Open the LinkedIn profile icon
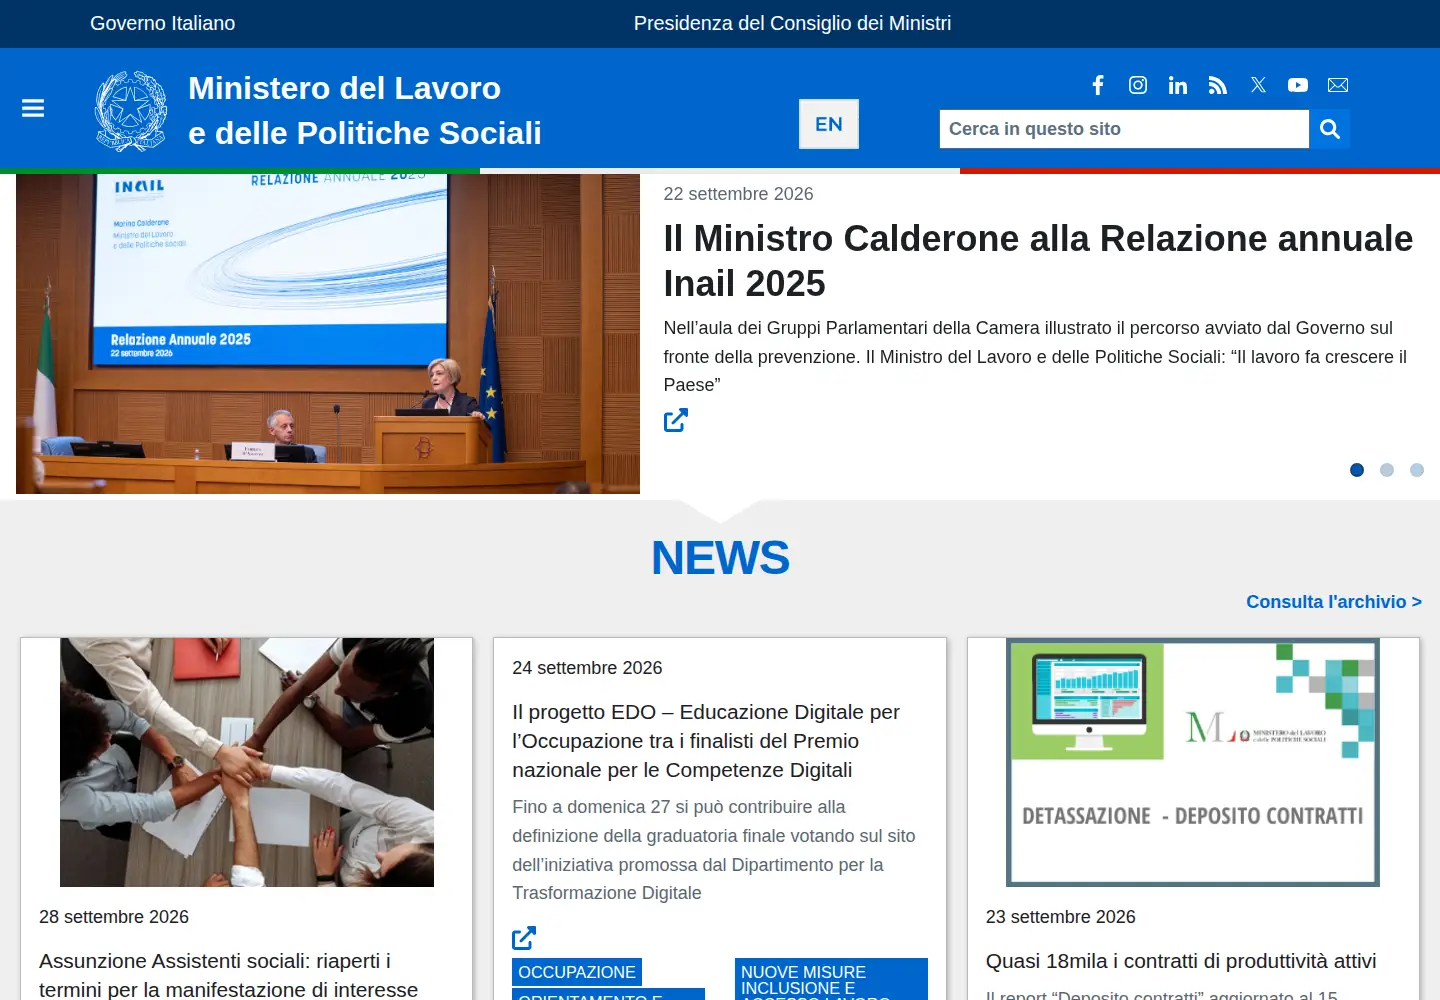Screen dimensions: 1440x1000 coord(1178,85)
